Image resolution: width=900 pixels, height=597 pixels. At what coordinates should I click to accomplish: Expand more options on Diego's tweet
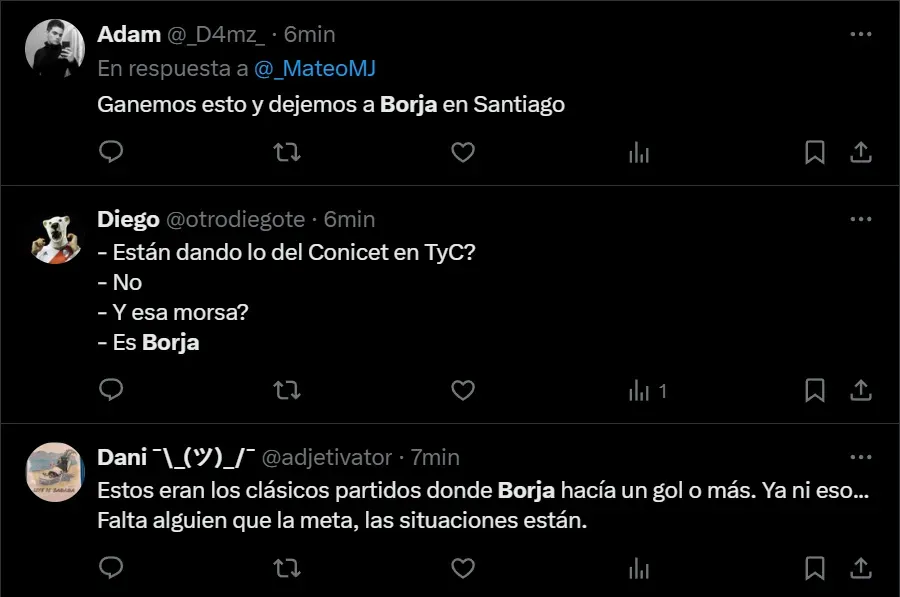(860, 219)
